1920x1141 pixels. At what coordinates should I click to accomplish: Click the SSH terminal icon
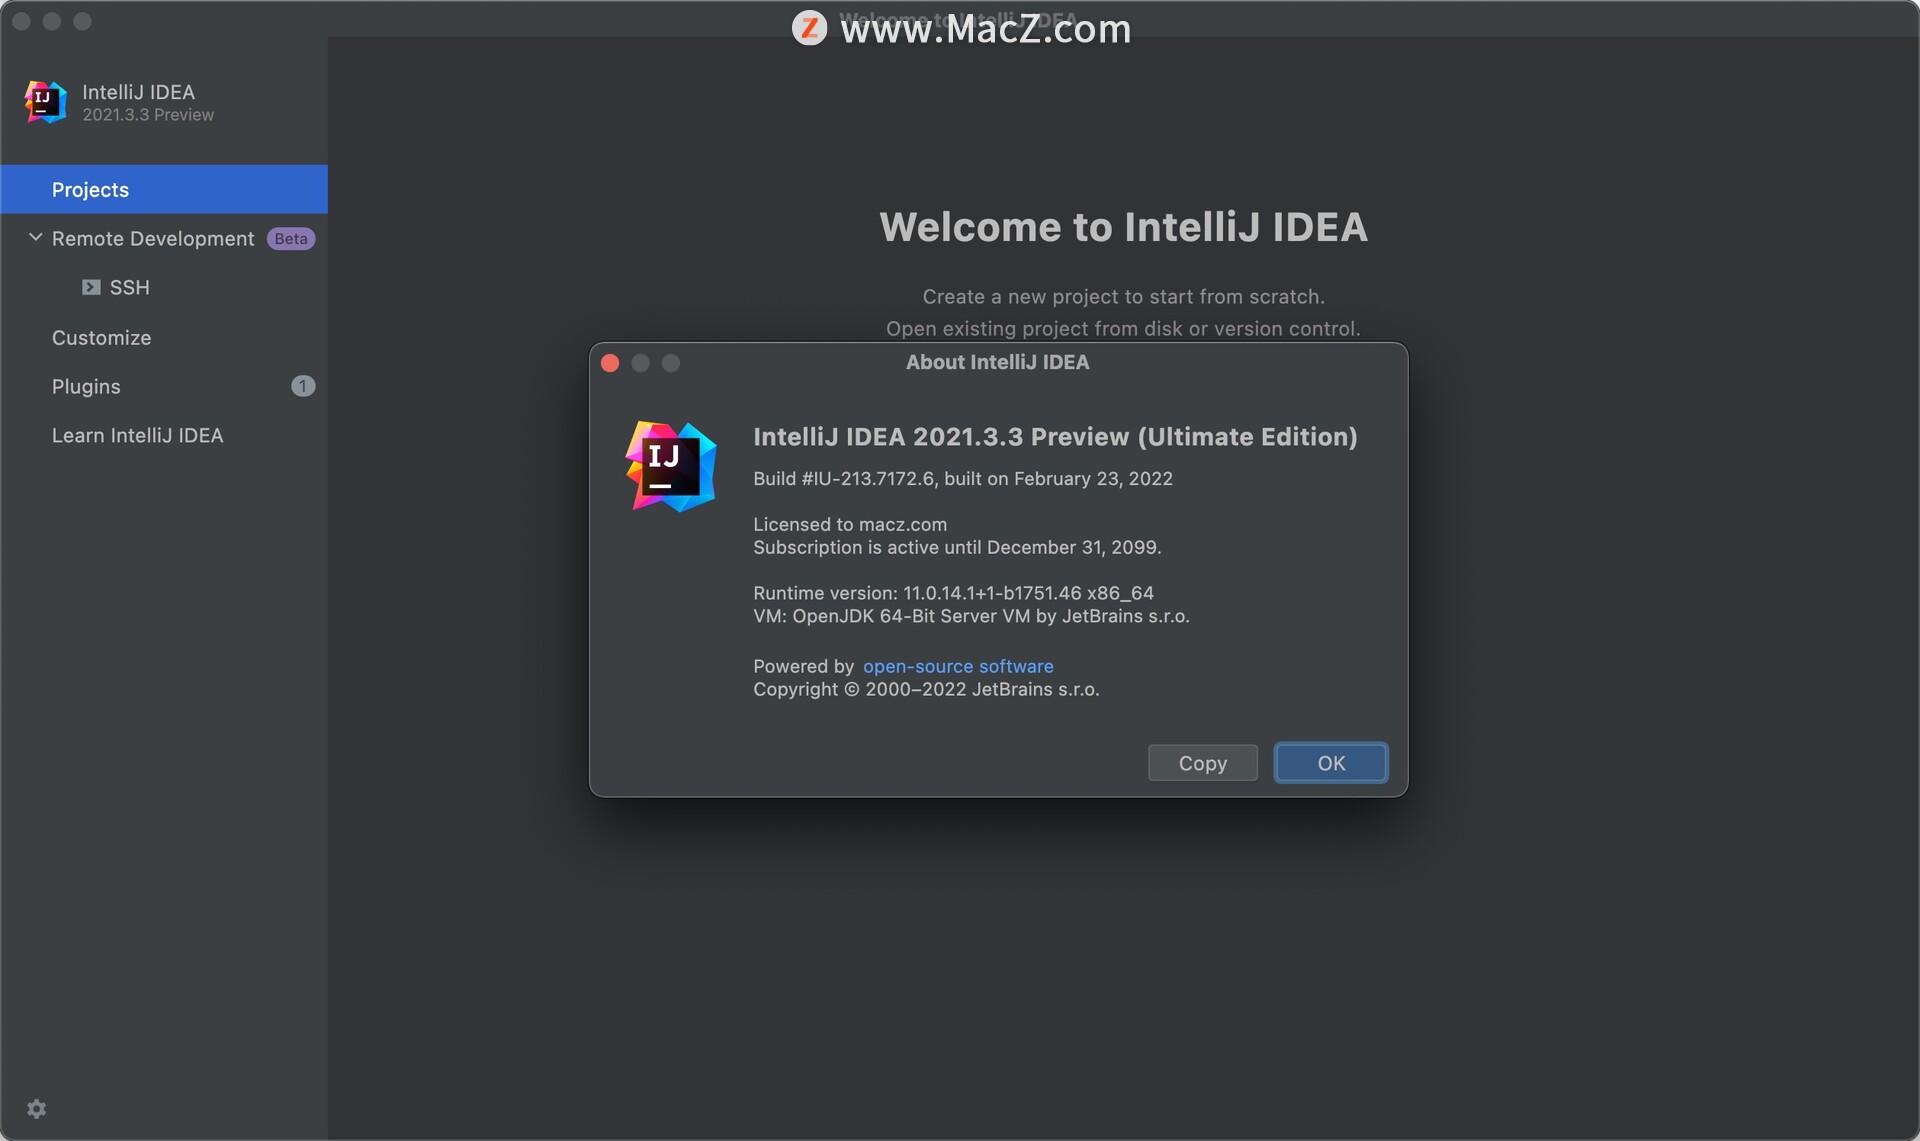pyautogui.click(x=91, y=287)
